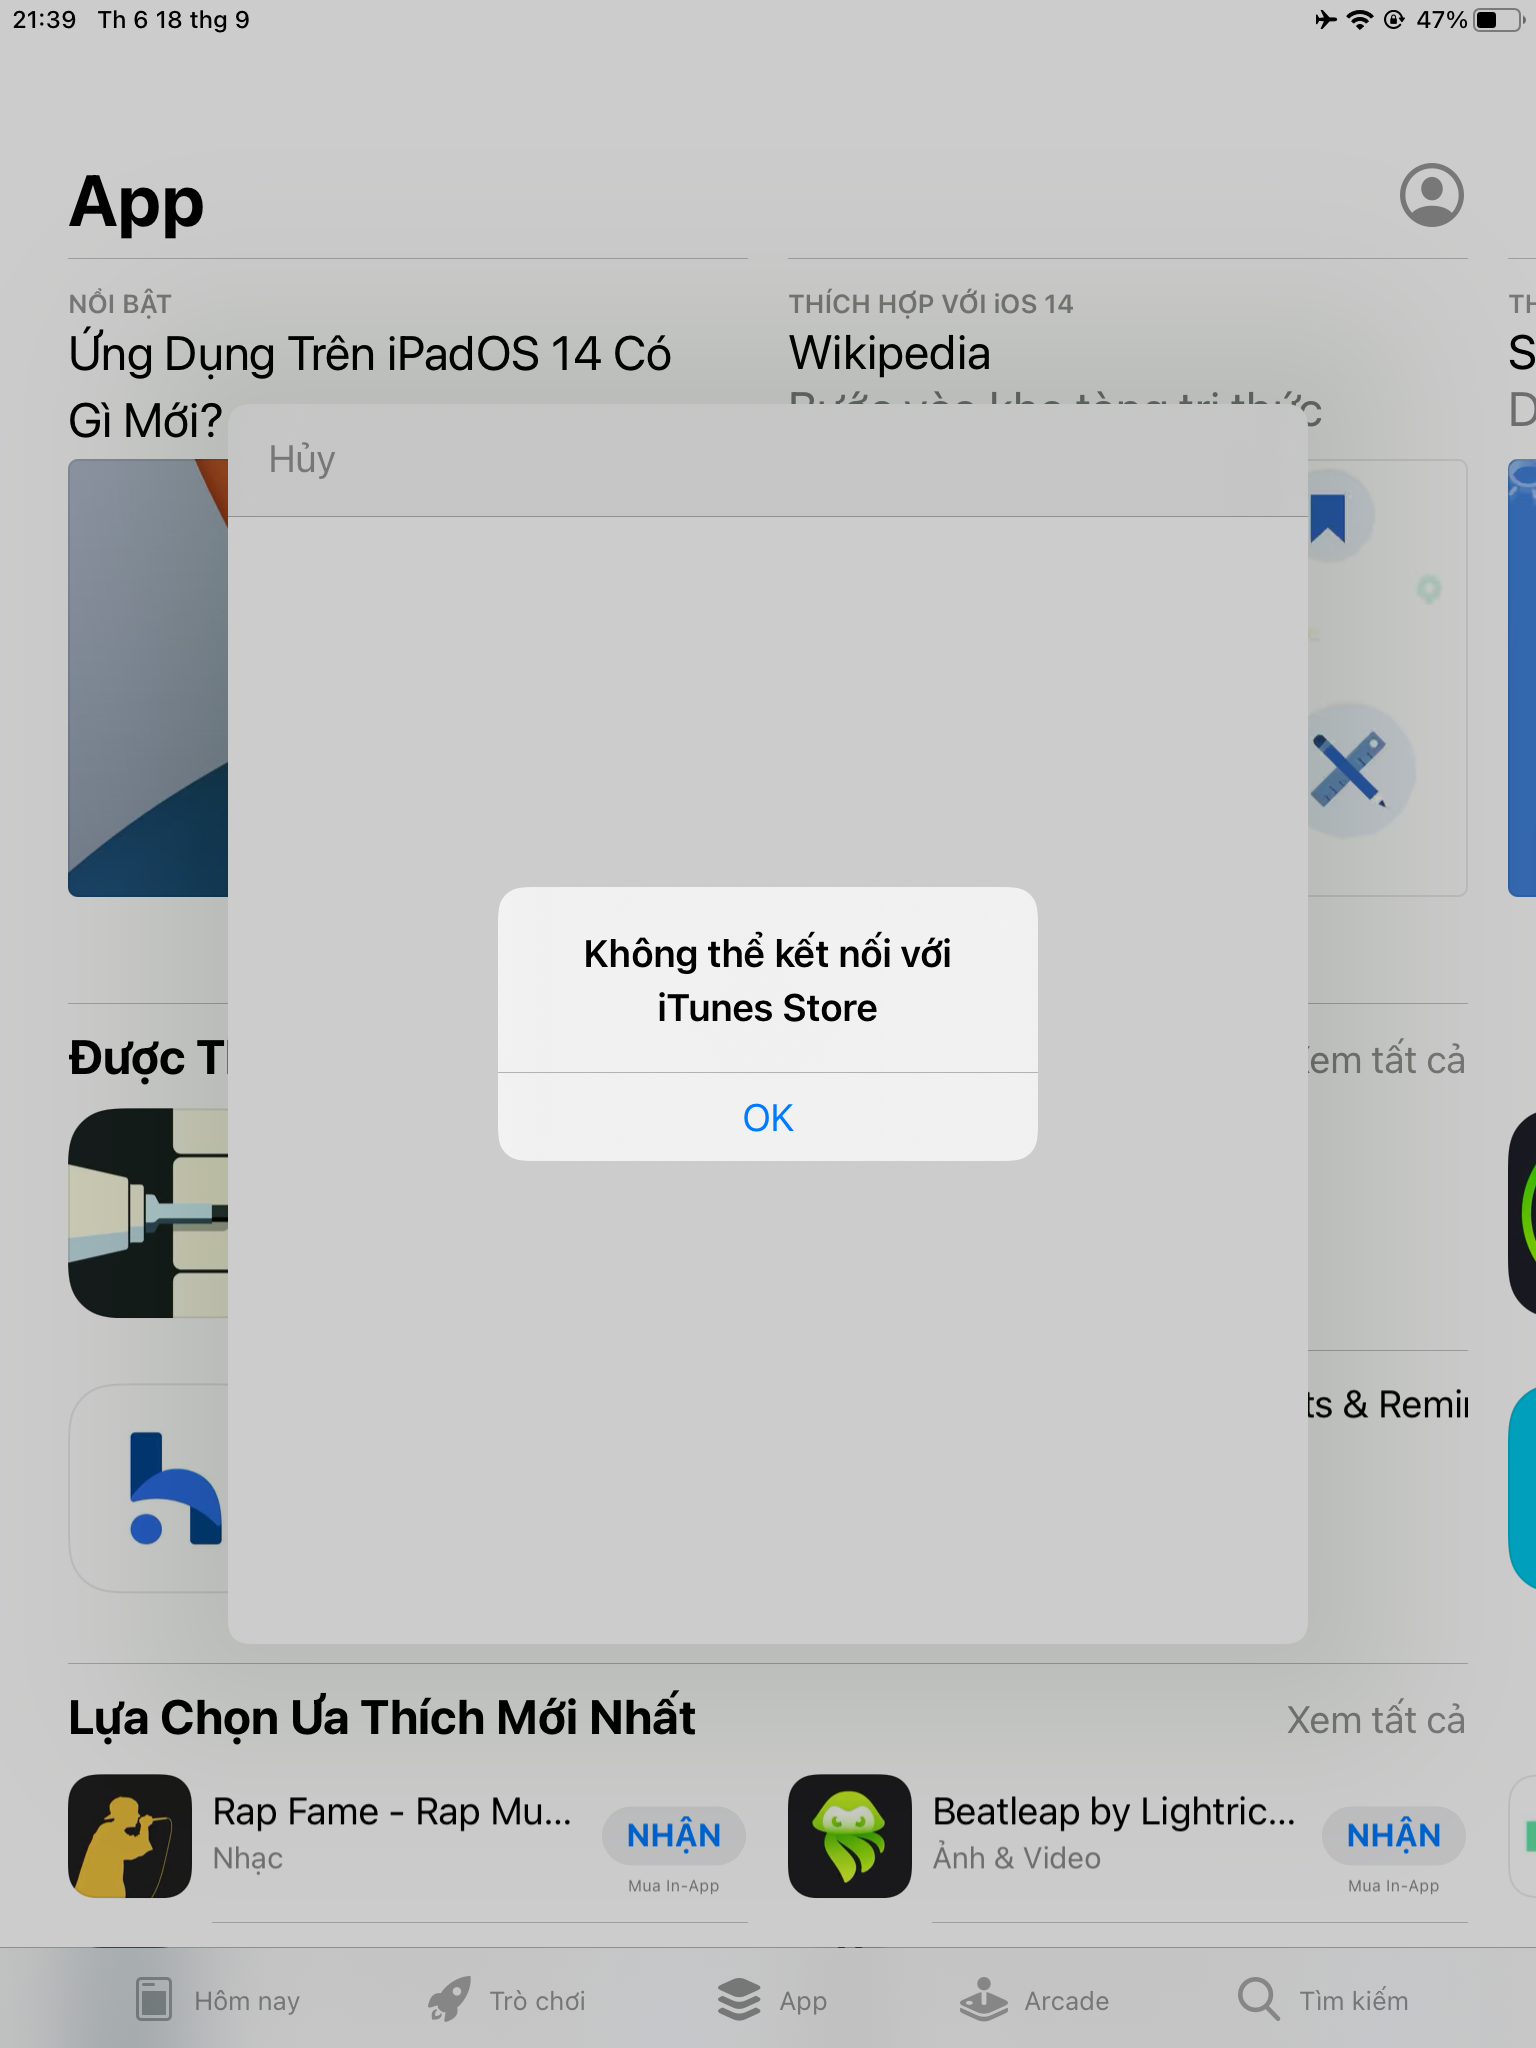Tap the Nhạc category under Rap Fame
This screenshot has width=1536, height=2048.
(x=248, y=1858)
